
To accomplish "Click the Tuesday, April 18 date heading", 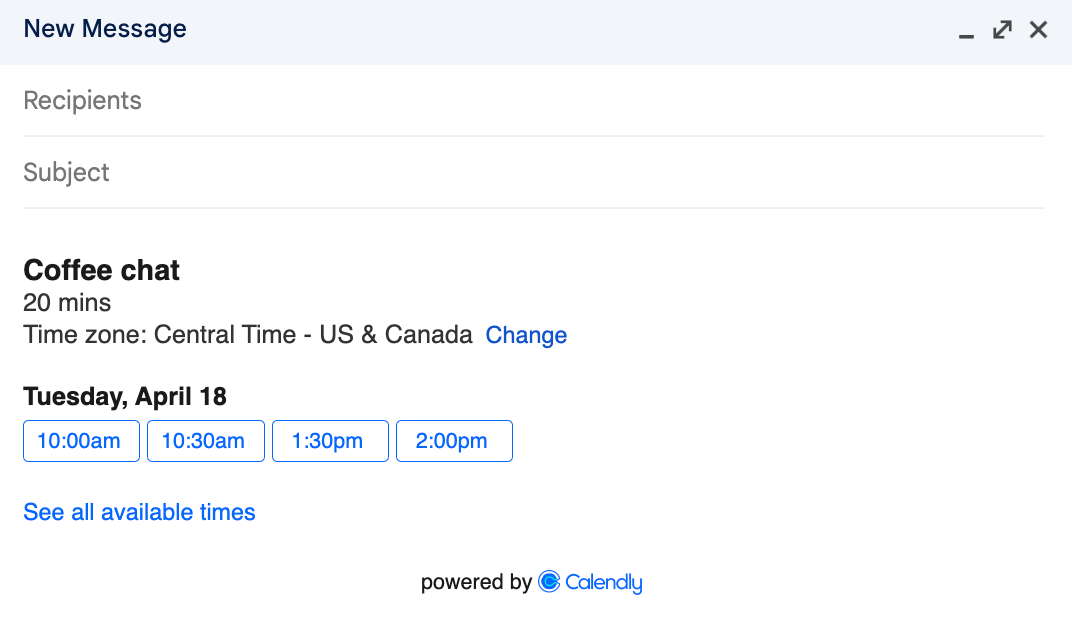I will coord(125,397).
